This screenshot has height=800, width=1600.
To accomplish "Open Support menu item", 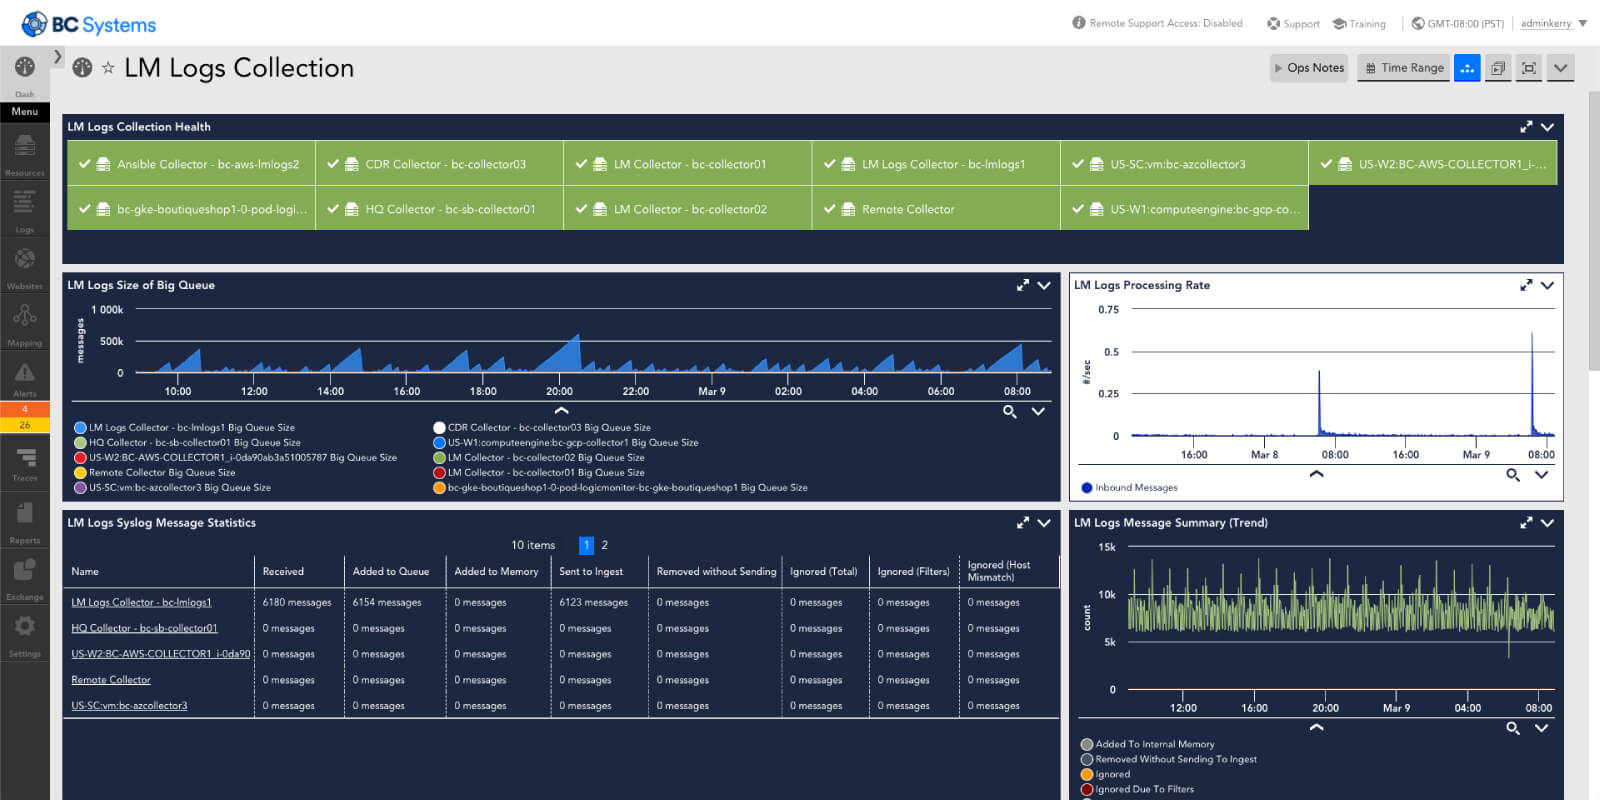I will 1293,23.
